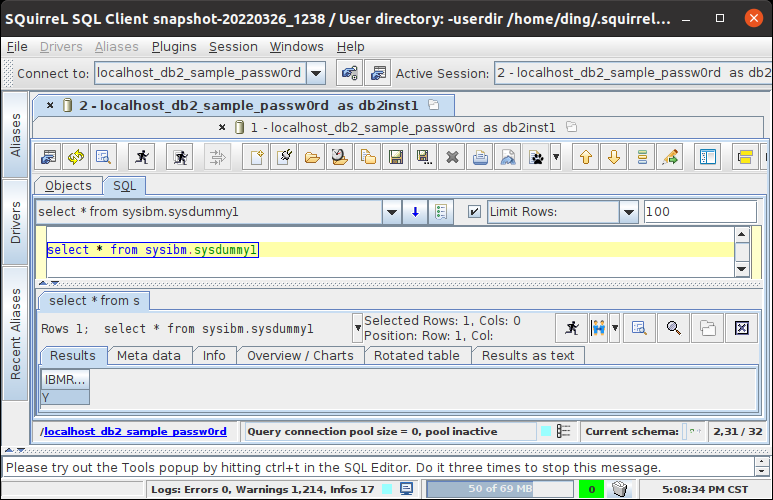
Task: Run the SQL with the running man icon
Action: pos(142,157)
